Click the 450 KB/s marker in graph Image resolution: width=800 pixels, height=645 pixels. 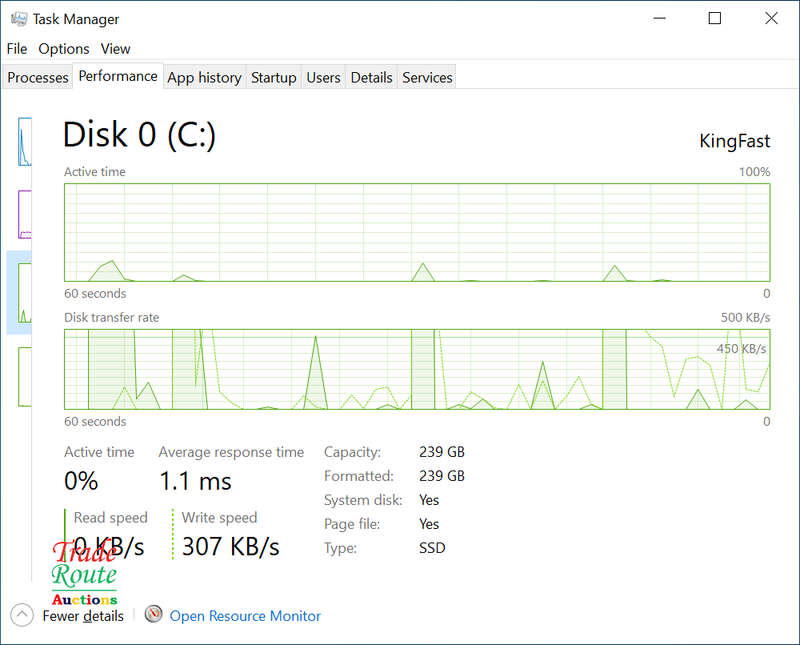741,349
